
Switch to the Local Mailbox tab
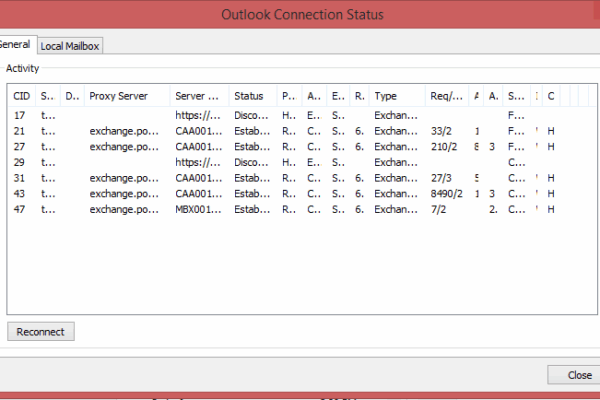point(70,46)
